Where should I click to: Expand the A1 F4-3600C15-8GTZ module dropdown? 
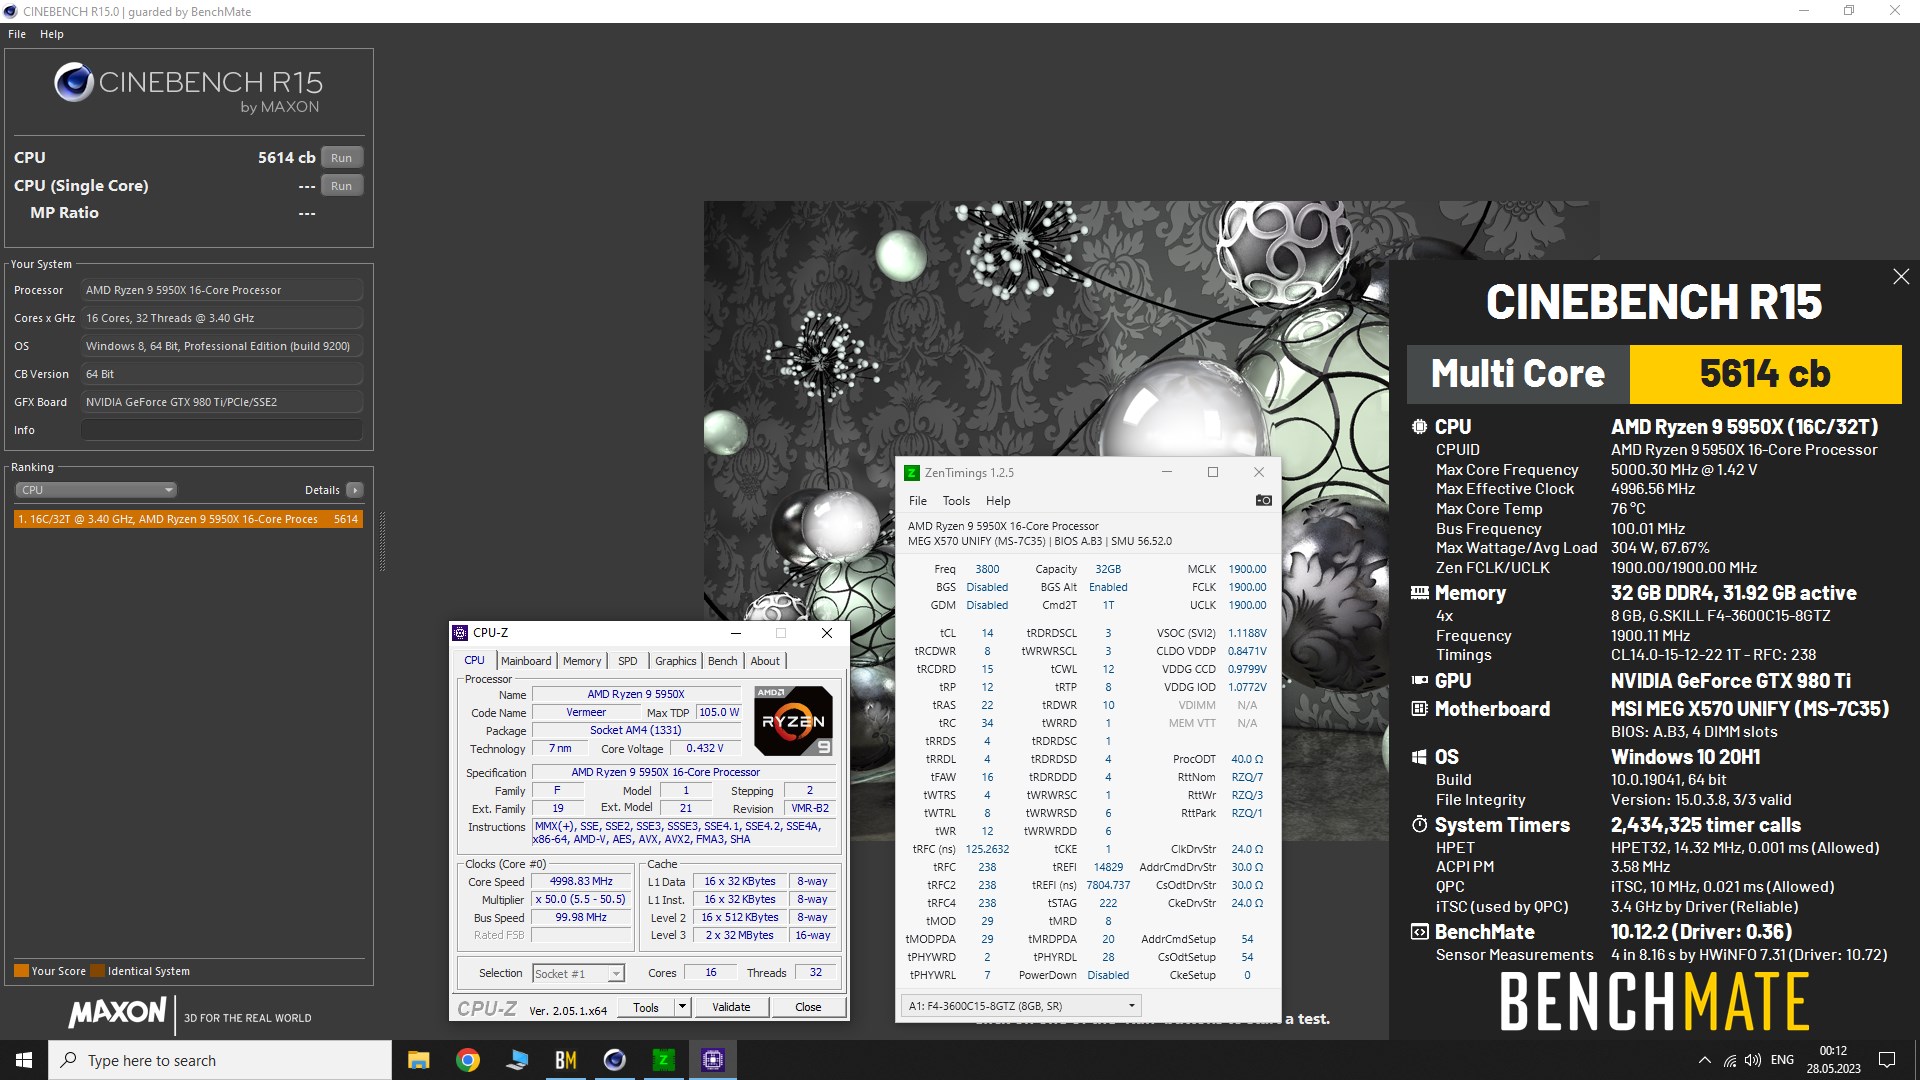[x=1021, y=1006]
